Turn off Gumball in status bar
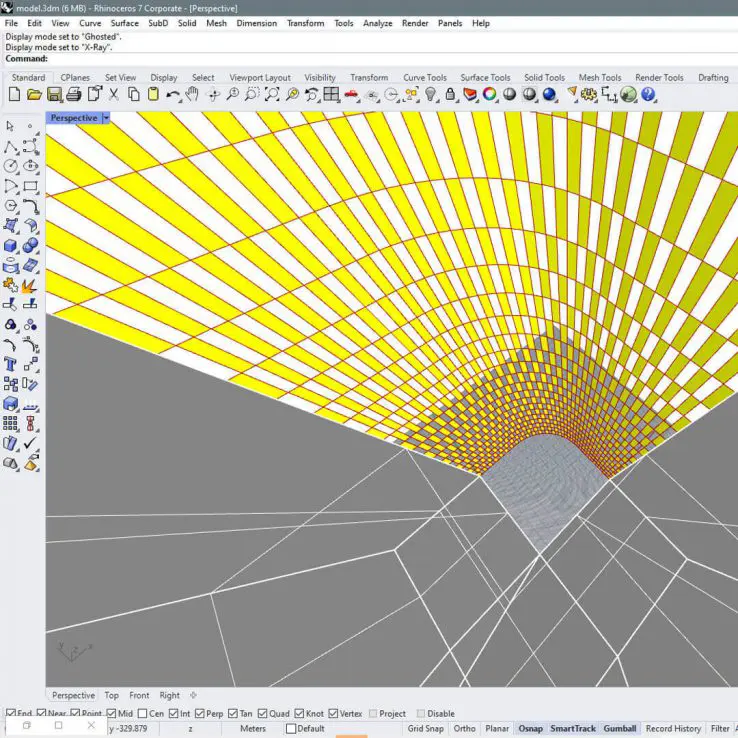Screen dimensions: 738x738 pyautogui.click(x=619, y=729)
